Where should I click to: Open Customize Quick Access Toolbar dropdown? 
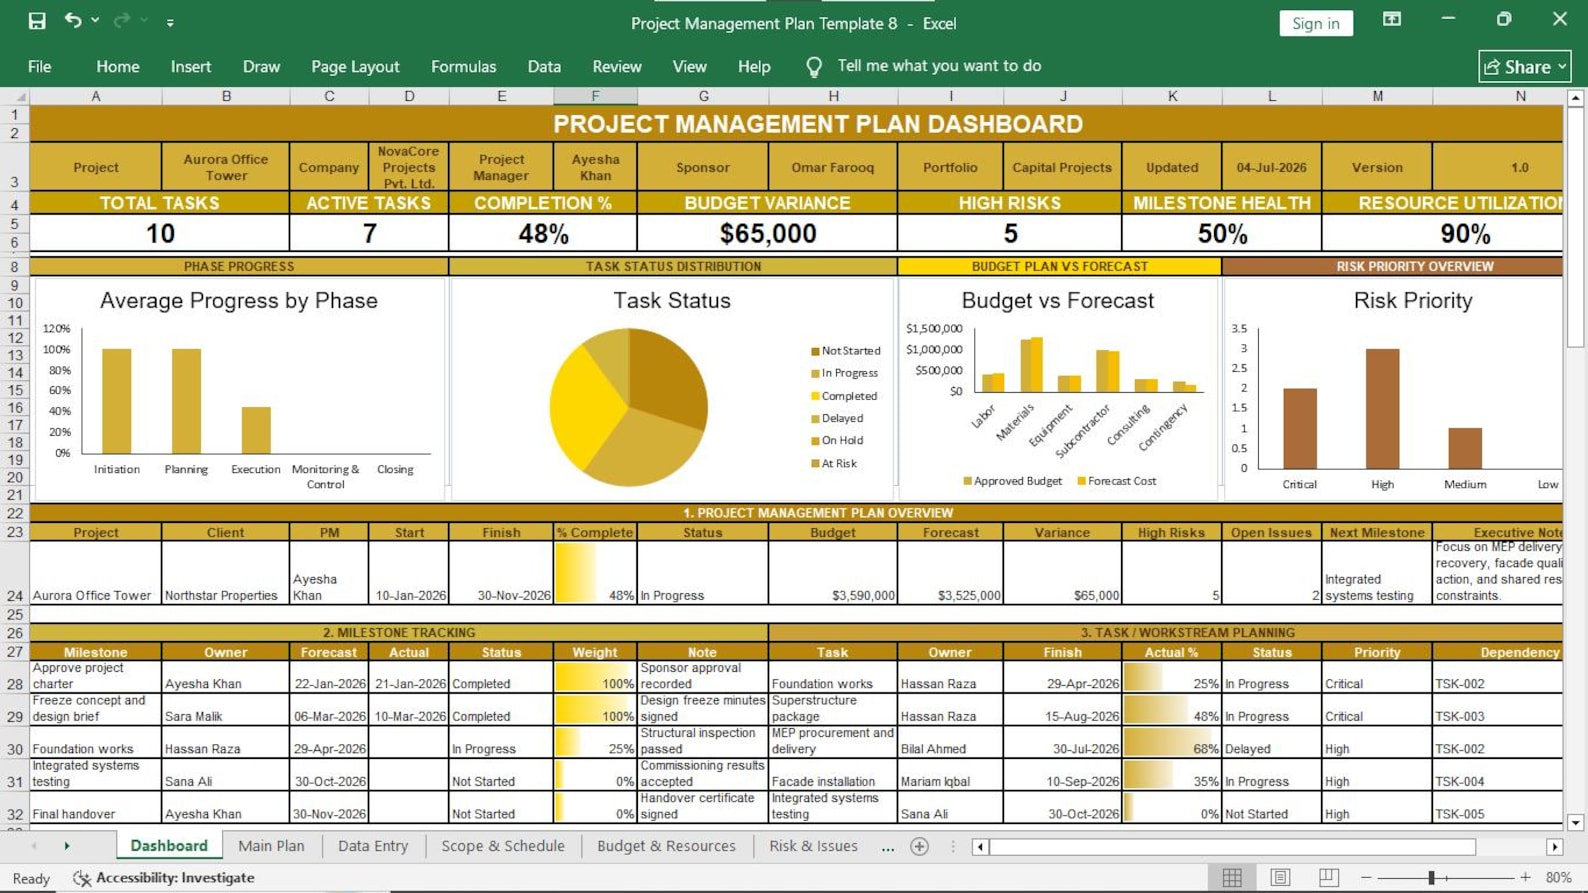coord(170,22)
